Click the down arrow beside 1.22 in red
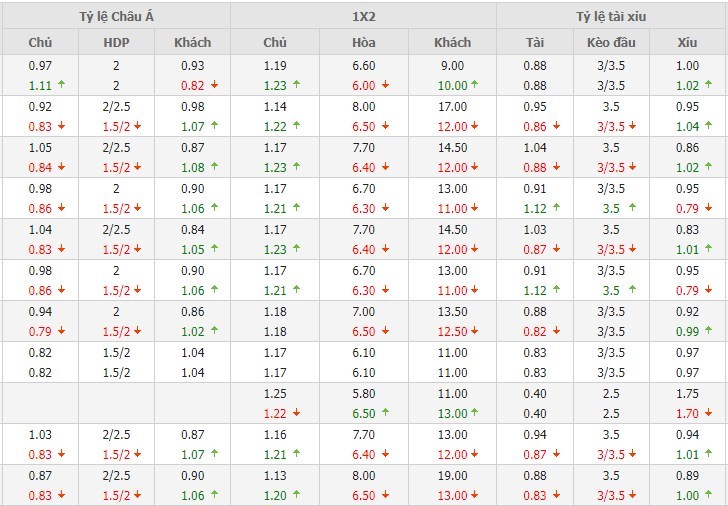 click(x=294, y=413)
